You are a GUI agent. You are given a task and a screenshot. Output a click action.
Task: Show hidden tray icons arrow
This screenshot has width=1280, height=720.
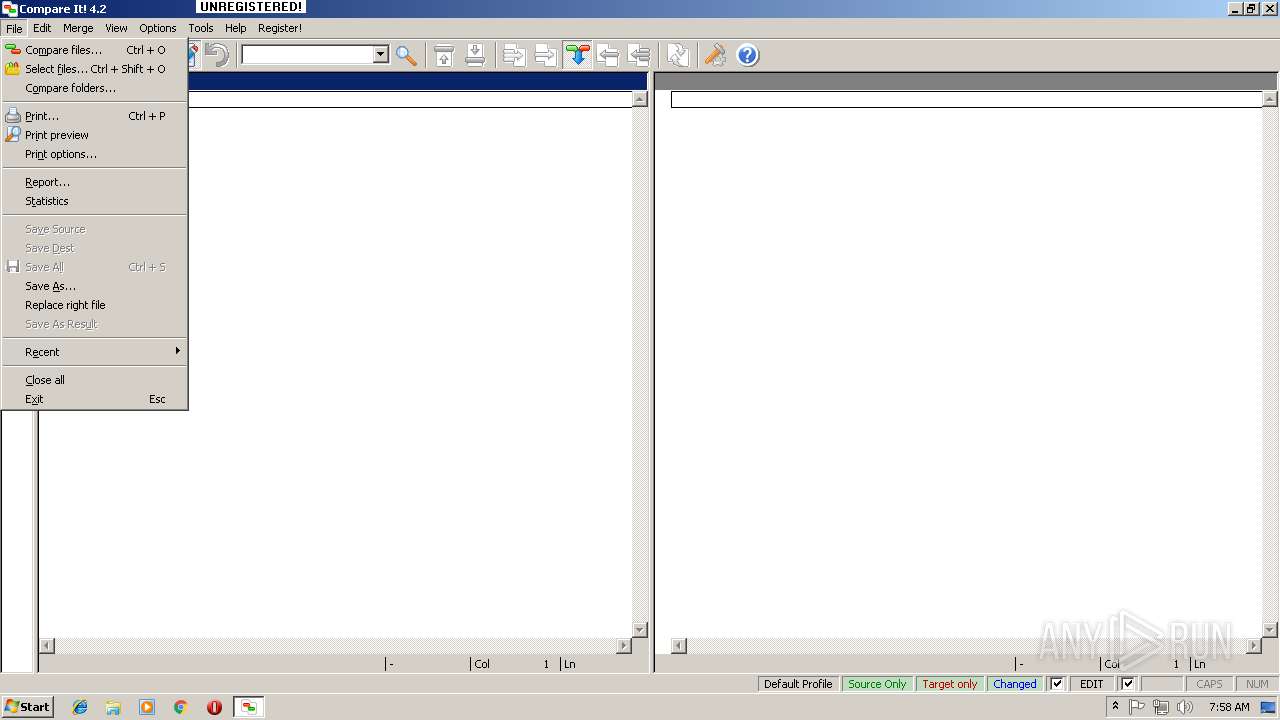(x=1115, y=707)
